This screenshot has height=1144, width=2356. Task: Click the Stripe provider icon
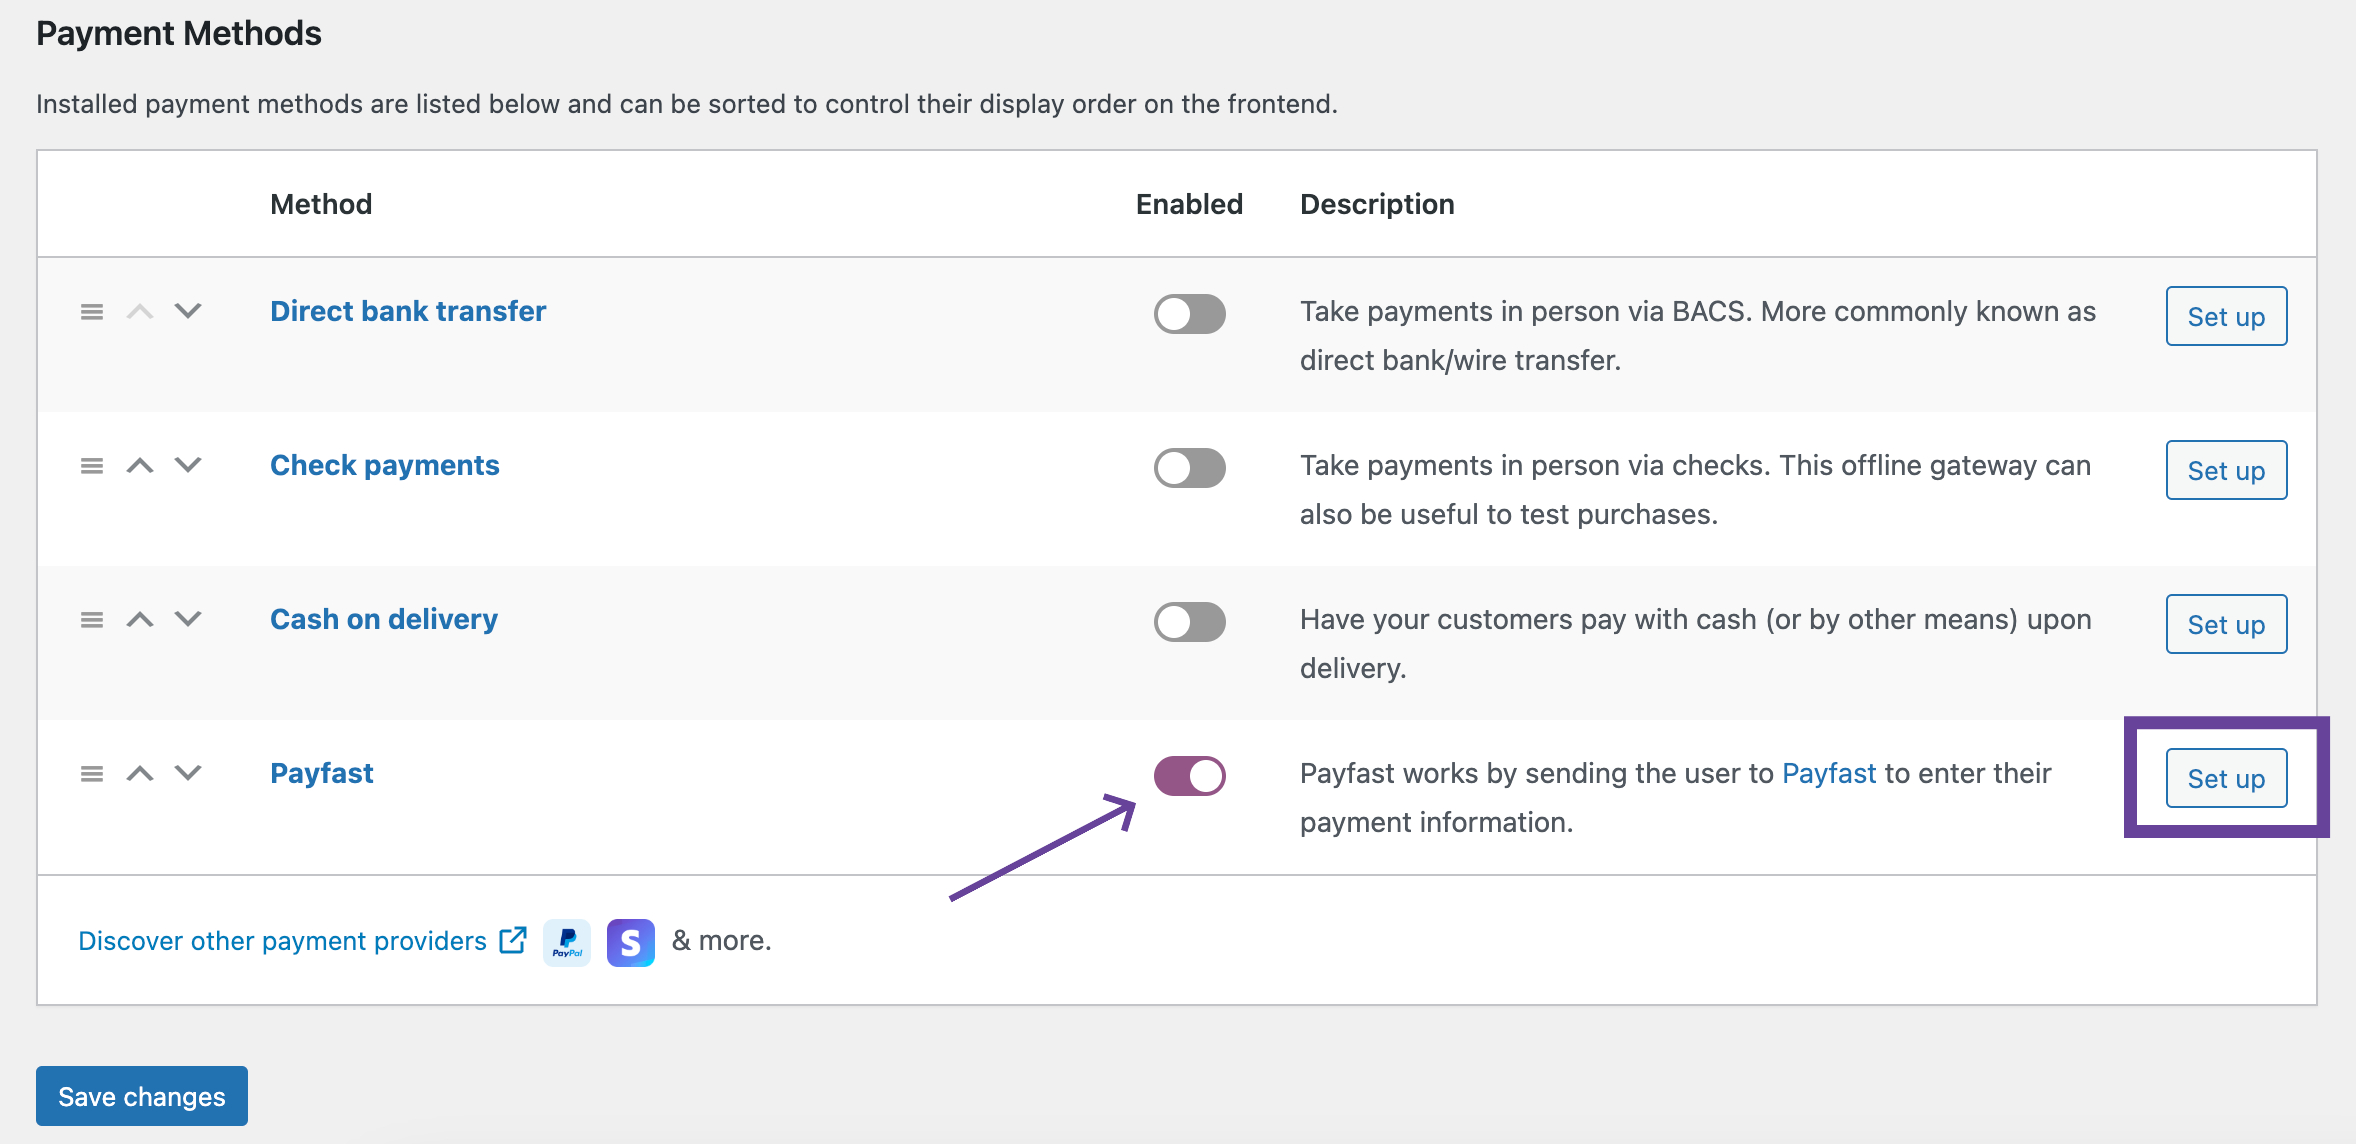click(x=630, y=941)
